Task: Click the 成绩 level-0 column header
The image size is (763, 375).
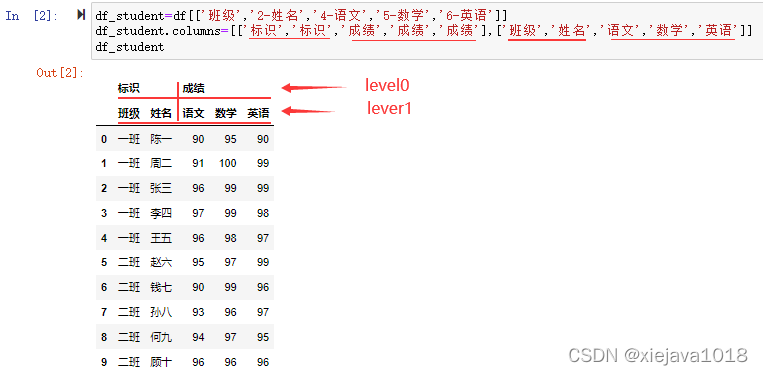Action: (193, 89)
